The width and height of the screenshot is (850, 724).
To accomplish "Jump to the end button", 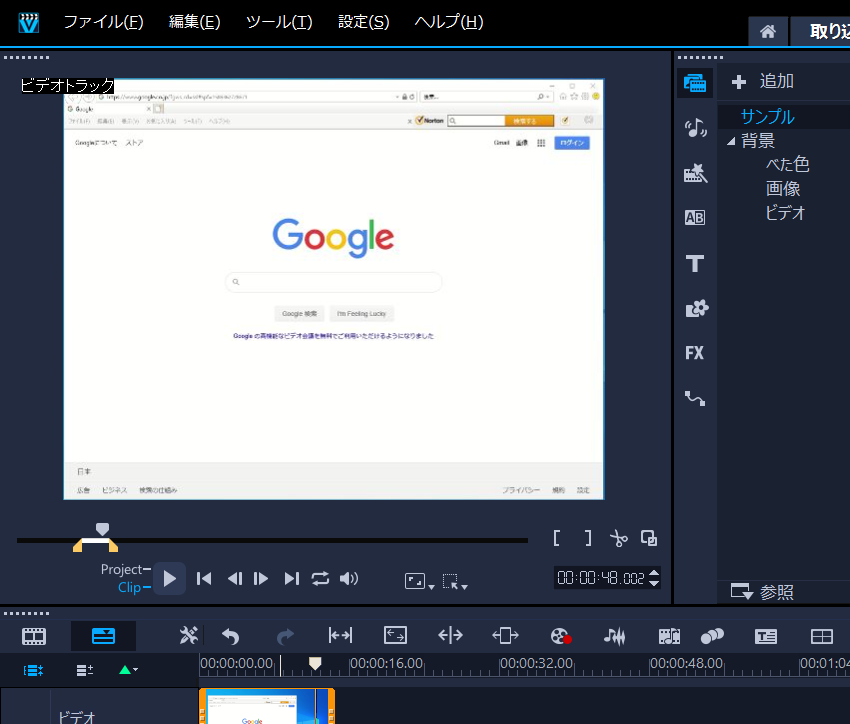I will click(x=292, y=579).
